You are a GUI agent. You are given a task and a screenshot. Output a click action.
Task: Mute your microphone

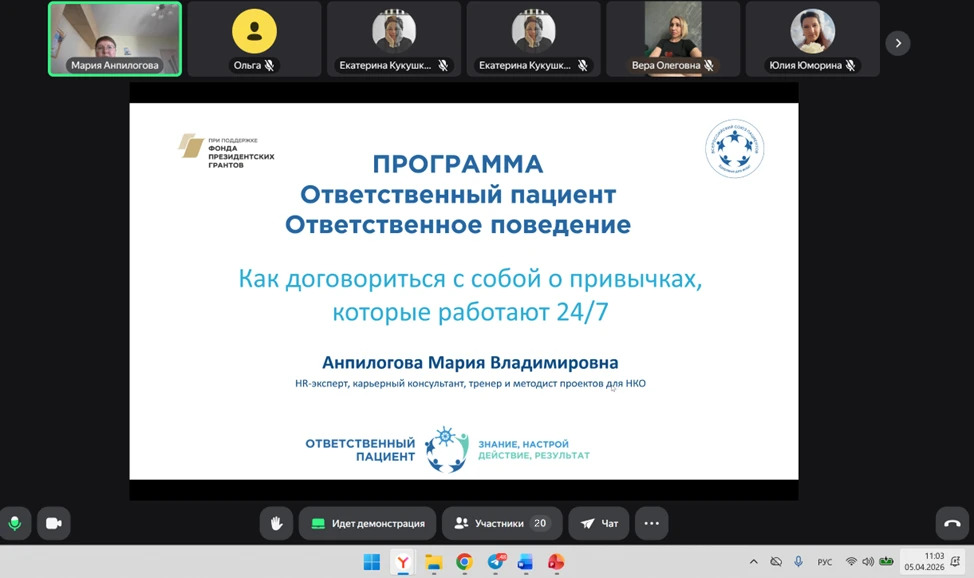pos(18,523)
